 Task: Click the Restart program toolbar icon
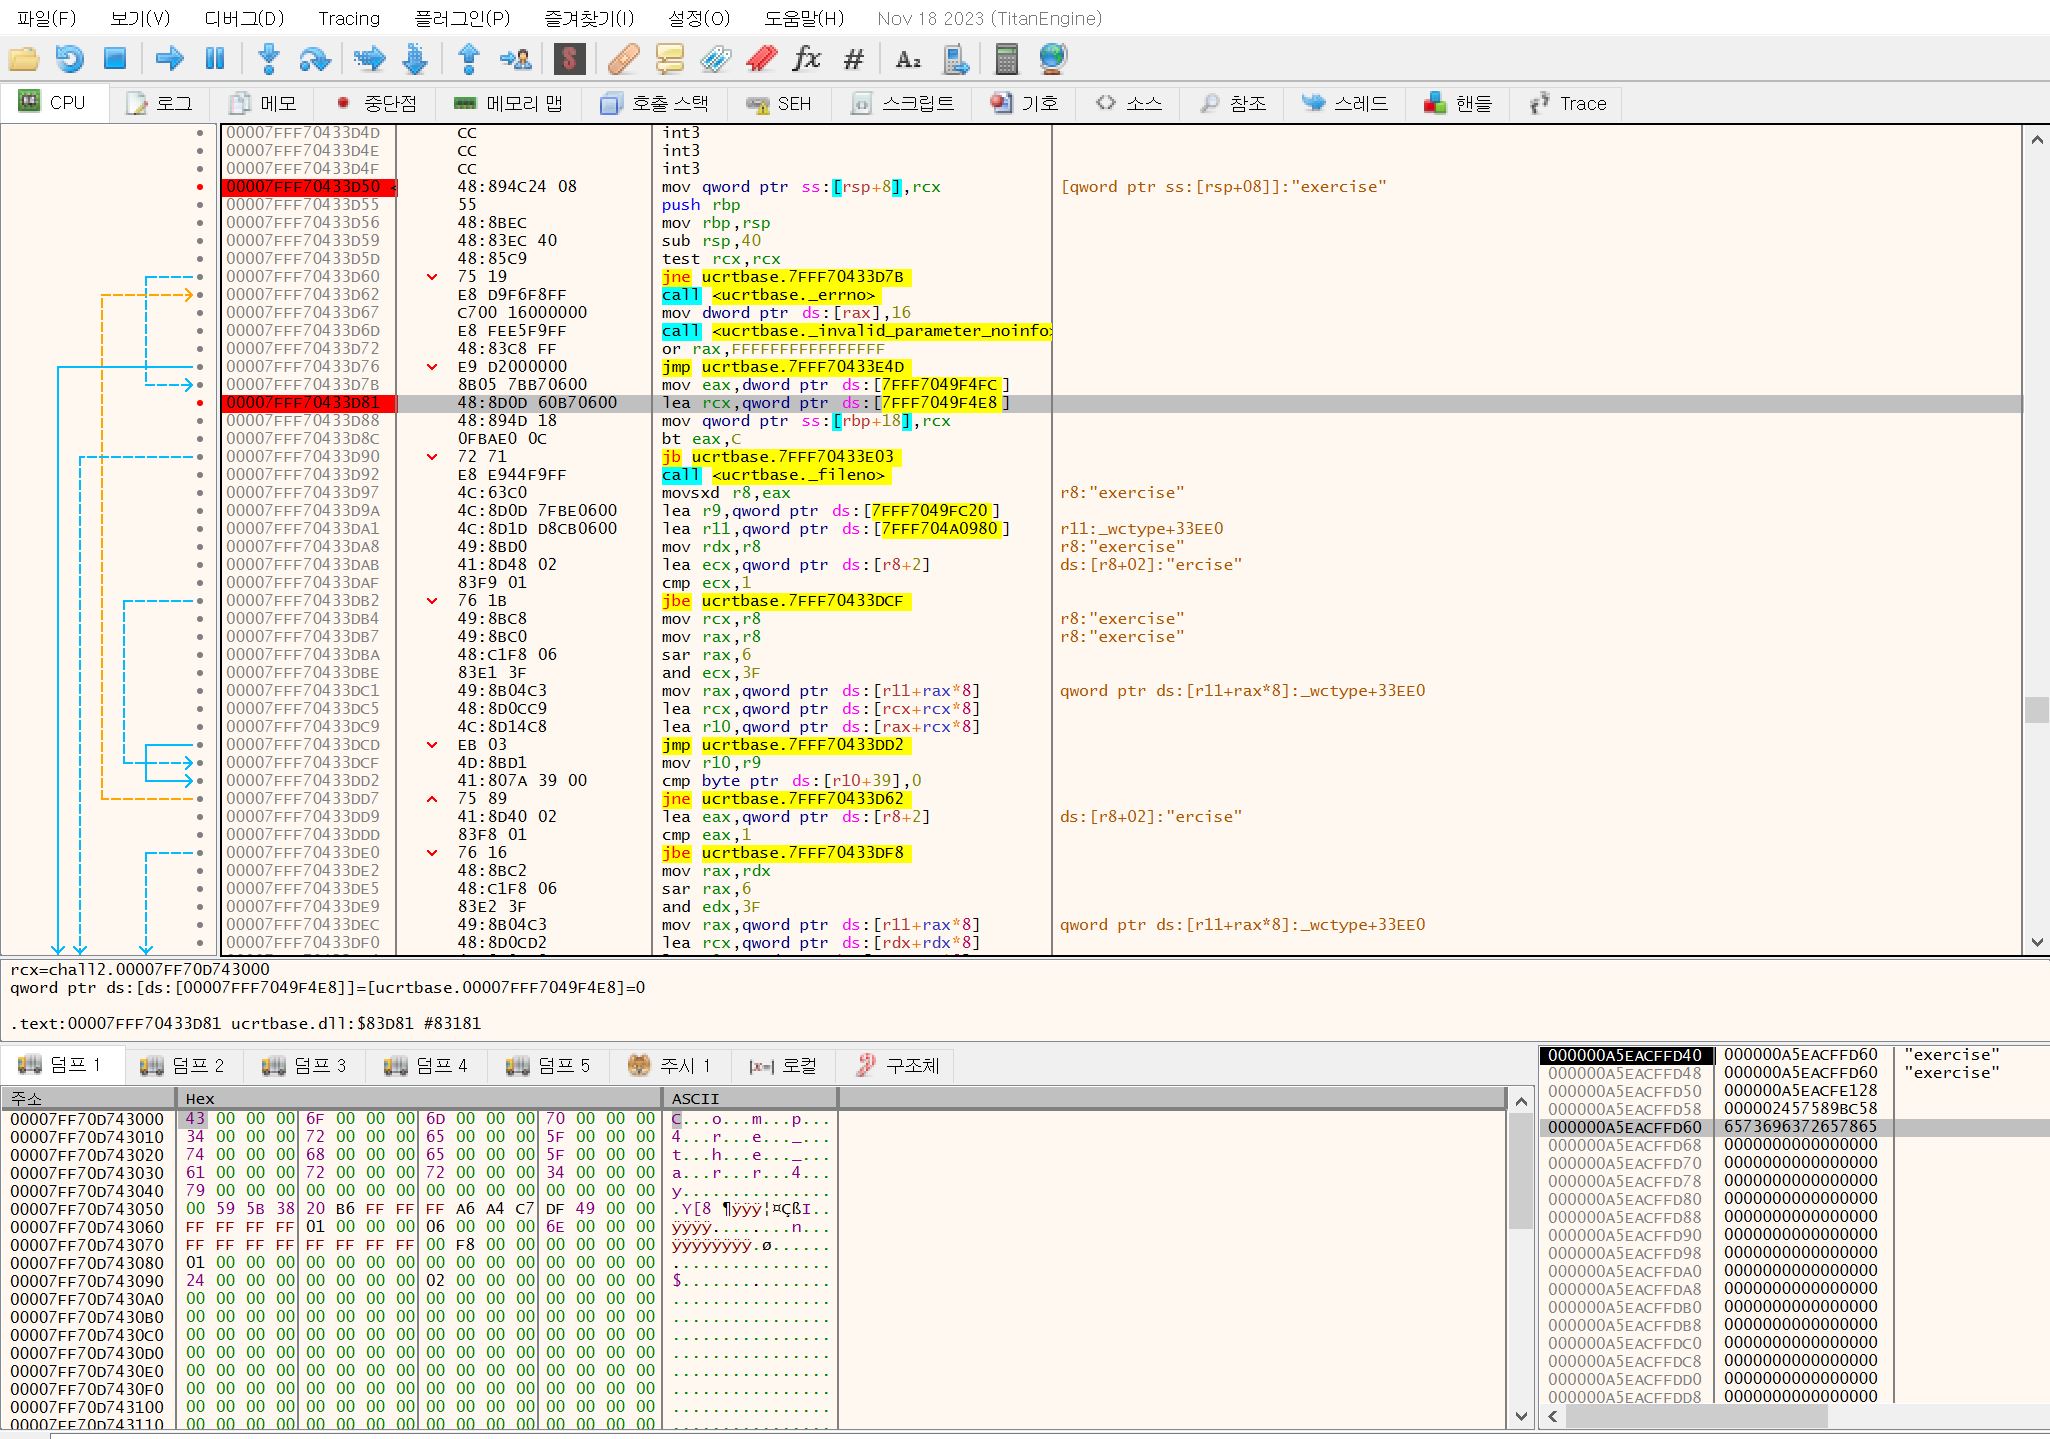[x=69, y=59]
